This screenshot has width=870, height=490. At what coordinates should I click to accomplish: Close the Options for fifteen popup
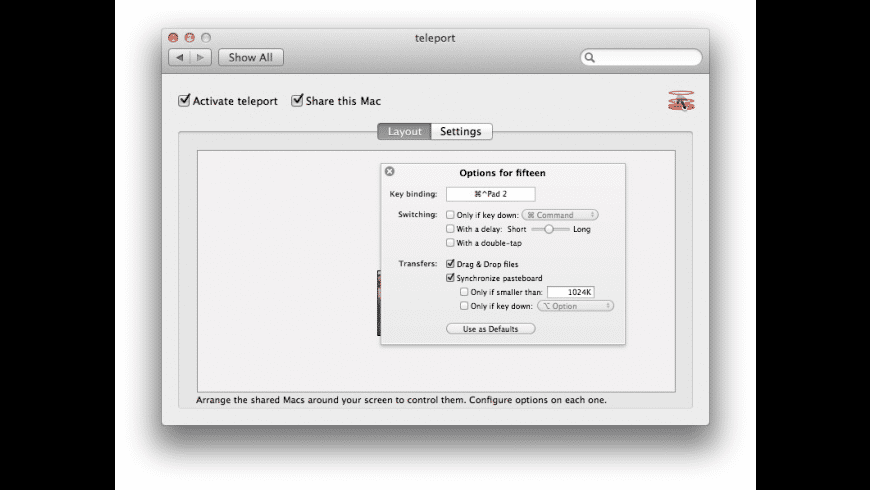390,171
